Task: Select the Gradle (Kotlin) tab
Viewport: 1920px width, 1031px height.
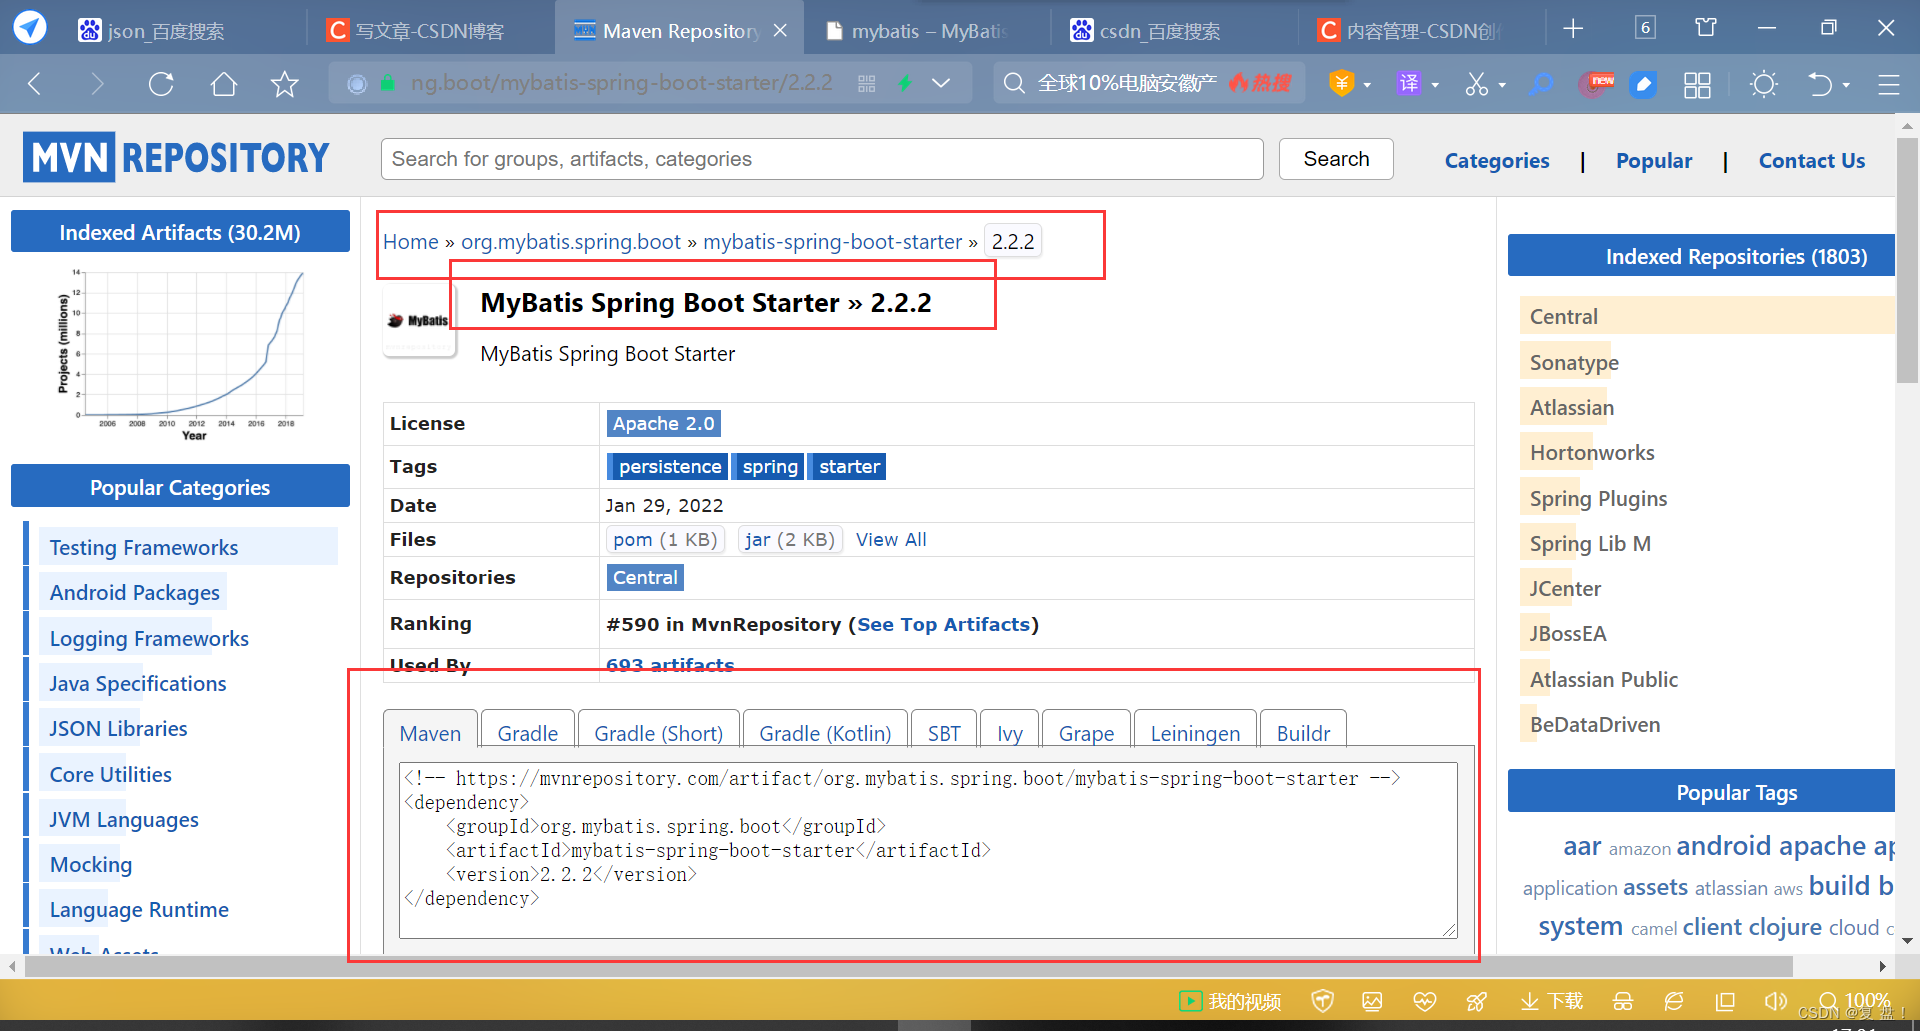Action: 825,733
